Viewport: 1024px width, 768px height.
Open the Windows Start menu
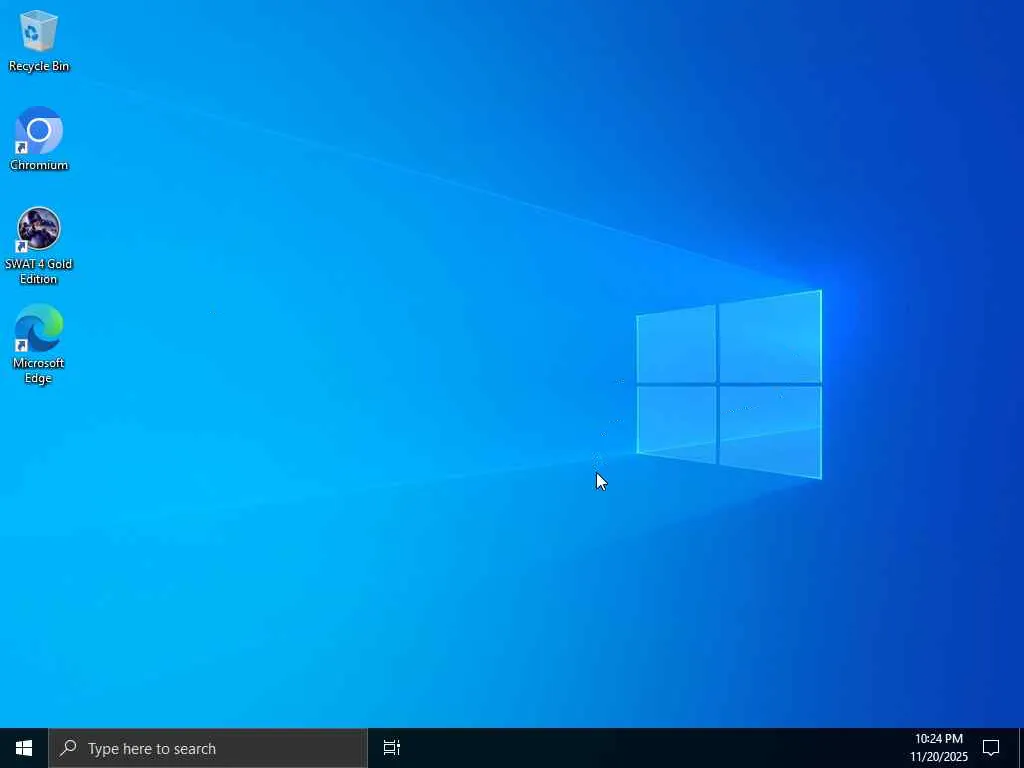[x=24, y=748]
